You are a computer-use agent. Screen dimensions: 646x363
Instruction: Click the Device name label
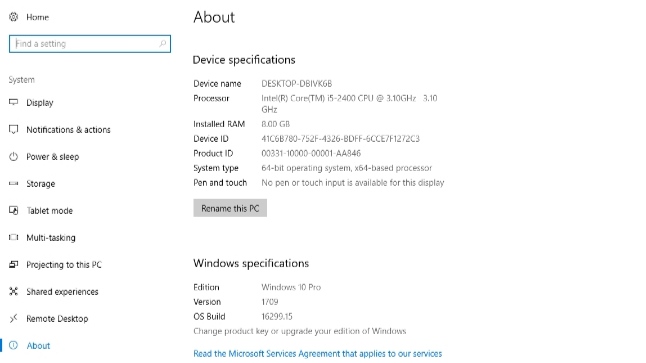point(217,84)
